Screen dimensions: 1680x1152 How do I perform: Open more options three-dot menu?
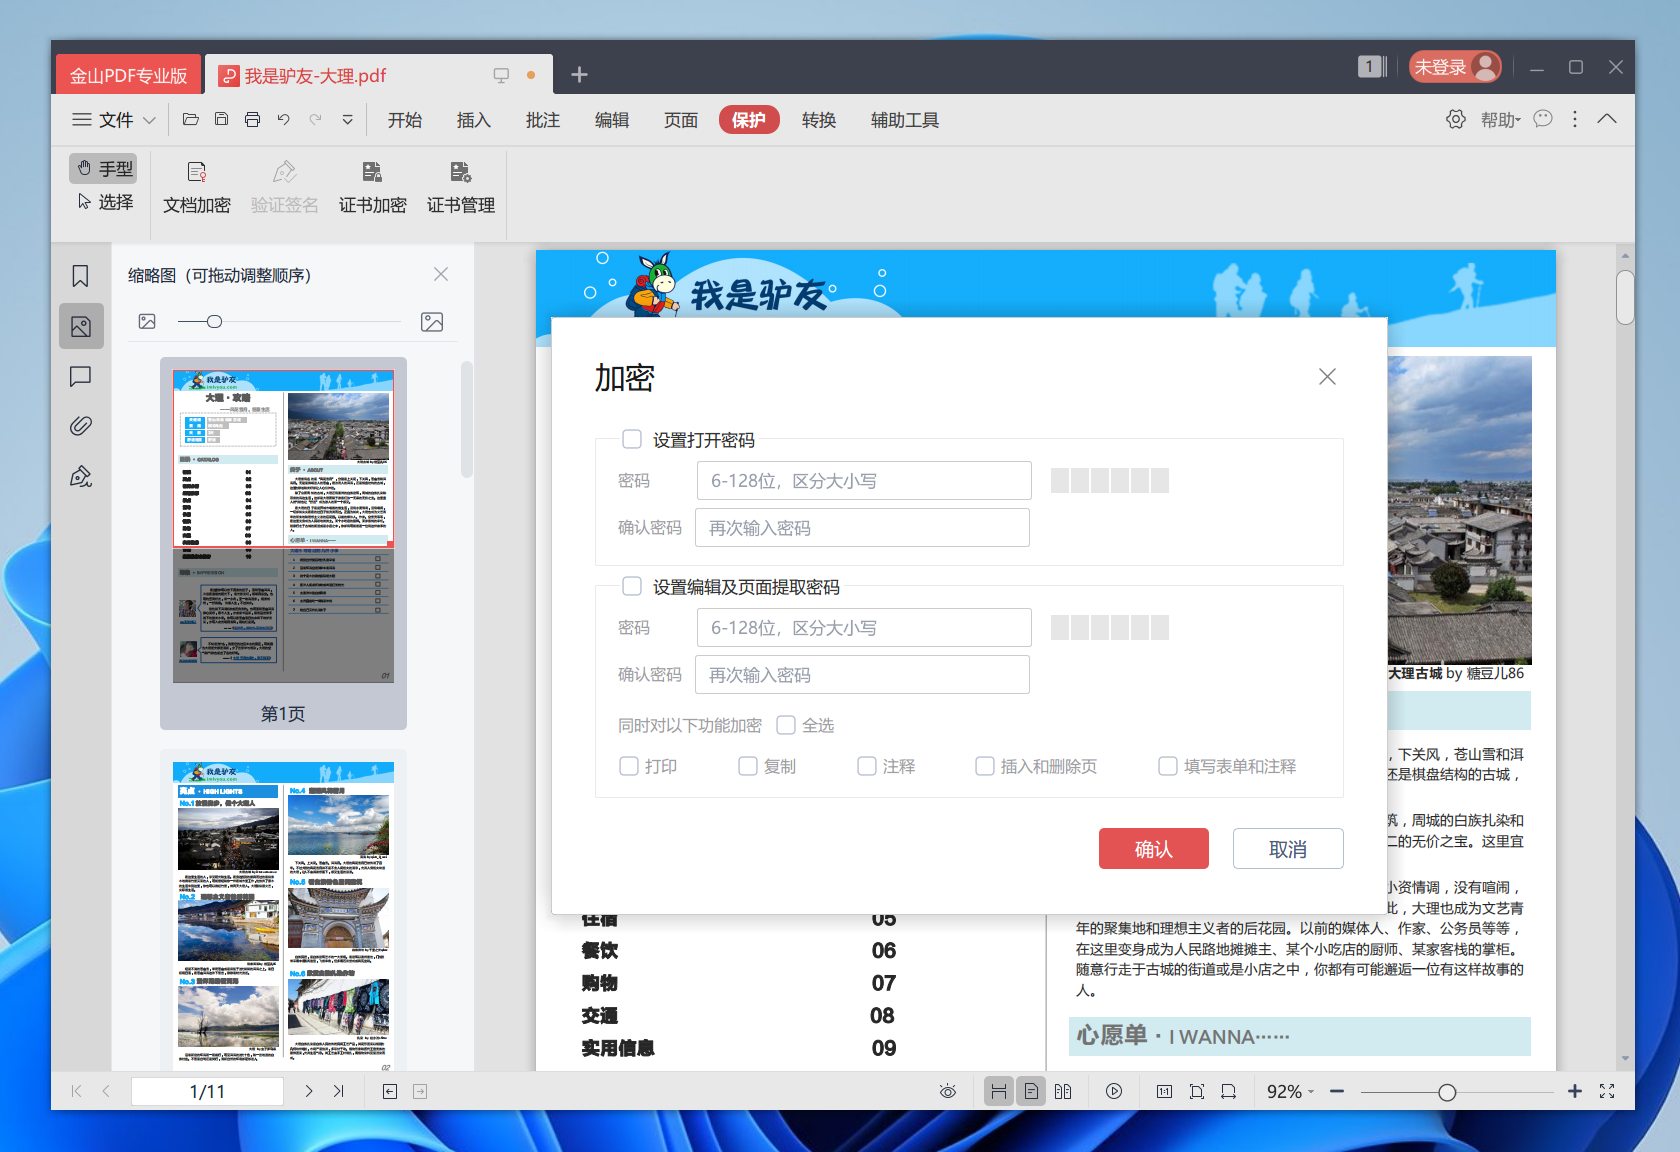point(1575,119)
